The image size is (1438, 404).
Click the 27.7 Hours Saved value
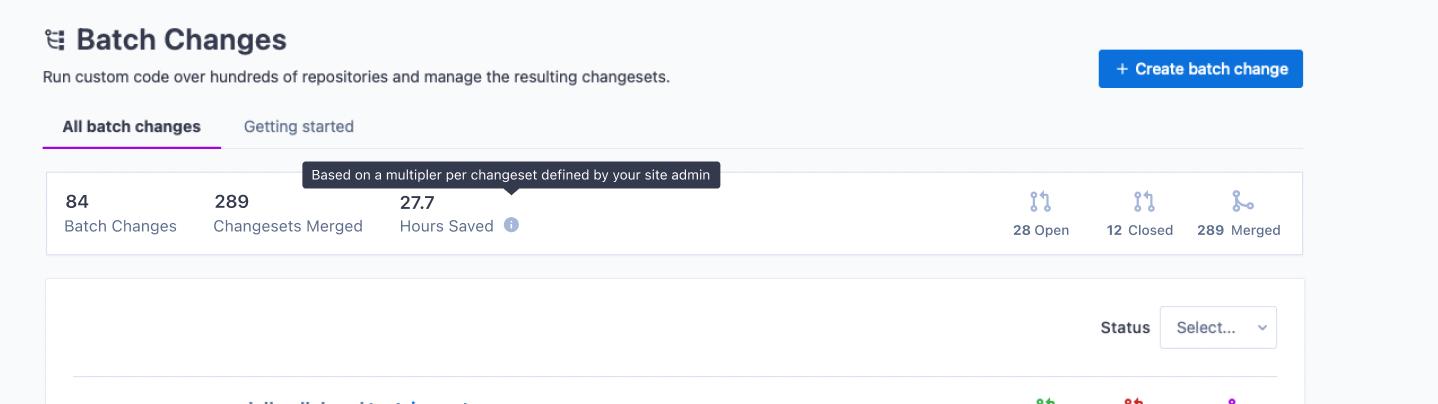pos(417,202)
